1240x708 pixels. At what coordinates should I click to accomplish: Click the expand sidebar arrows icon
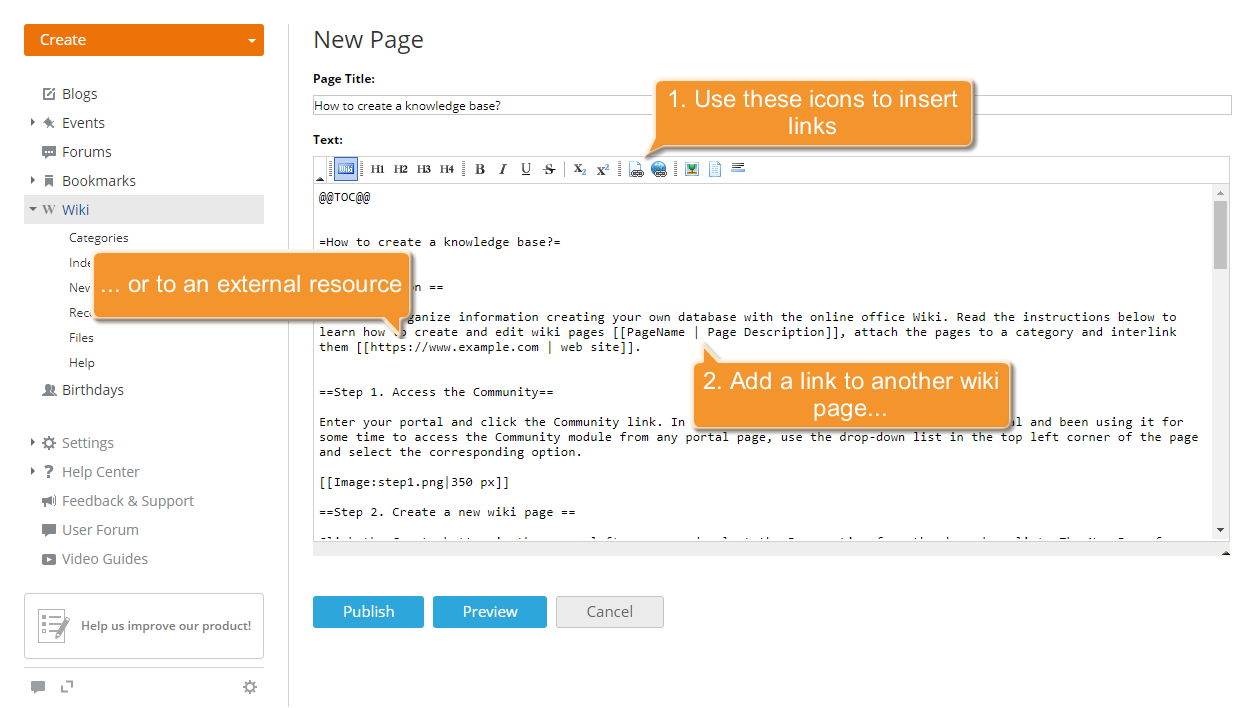pos(67,686)
